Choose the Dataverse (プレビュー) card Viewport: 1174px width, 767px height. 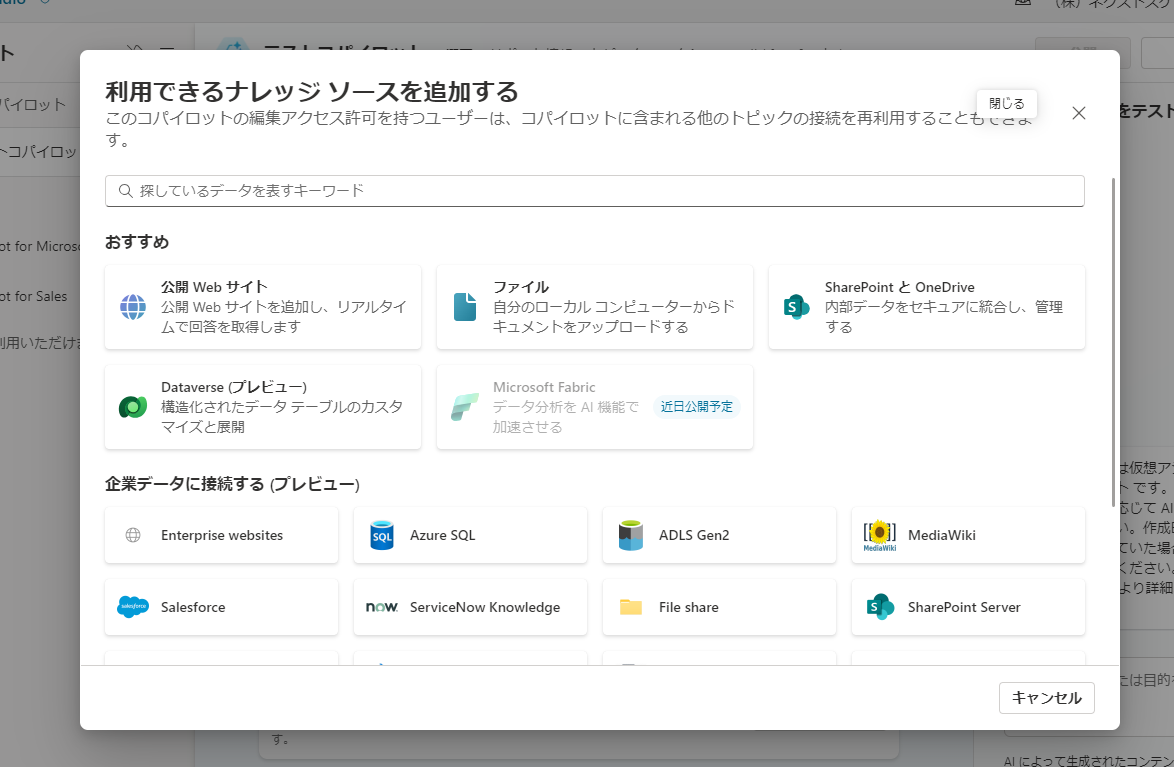point(263,407)
